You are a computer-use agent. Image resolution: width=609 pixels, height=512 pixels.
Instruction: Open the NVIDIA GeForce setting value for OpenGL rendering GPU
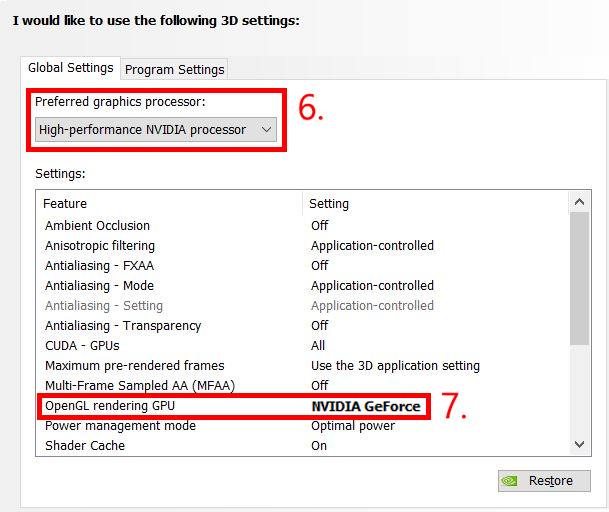tap(366, 406)
